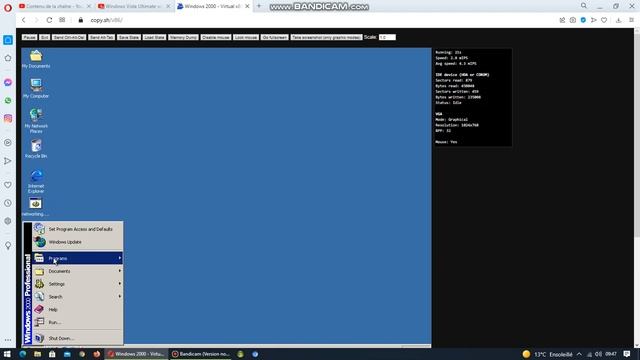This screenshot has height=360, width=640.
Task: Click the site security padlock icon
Action: coord(80,20)
